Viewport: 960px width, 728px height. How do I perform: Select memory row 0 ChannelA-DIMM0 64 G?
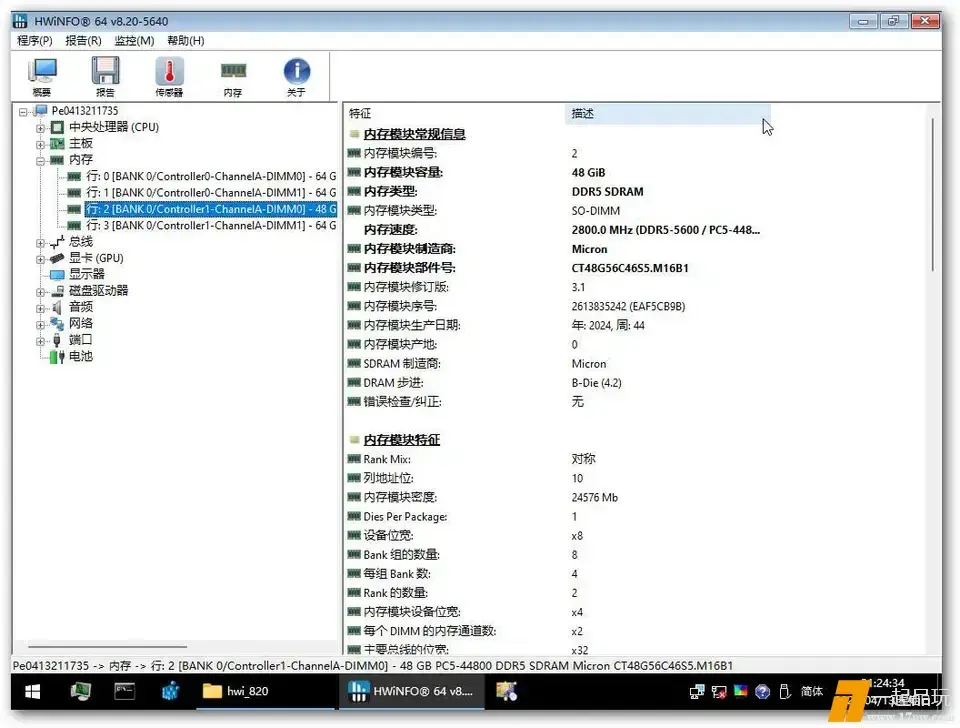211,176
